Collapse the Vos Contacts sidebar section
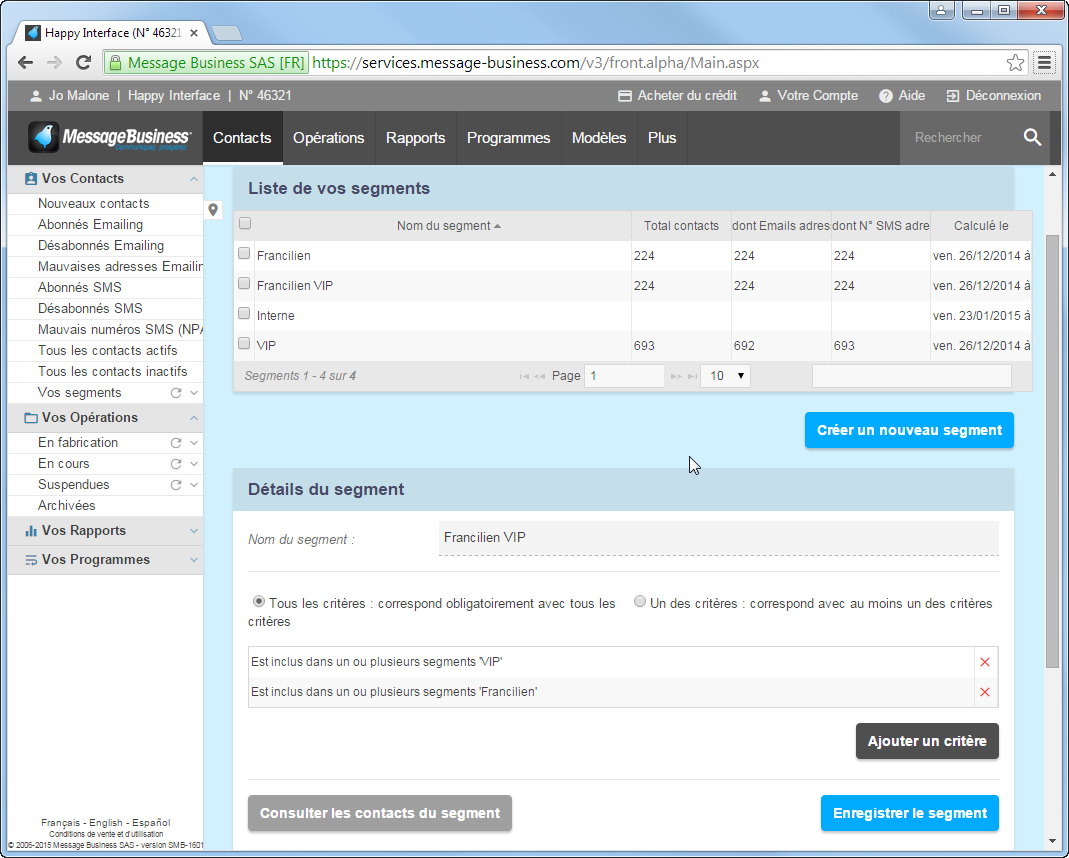The image size is (1069, 858). pyautogui.click(x=193, y=179)
